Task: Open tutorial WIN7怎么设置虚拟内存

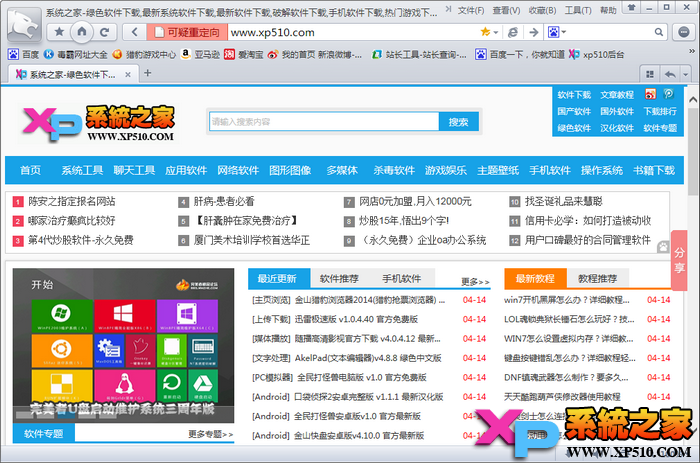Action: (568, 339)
